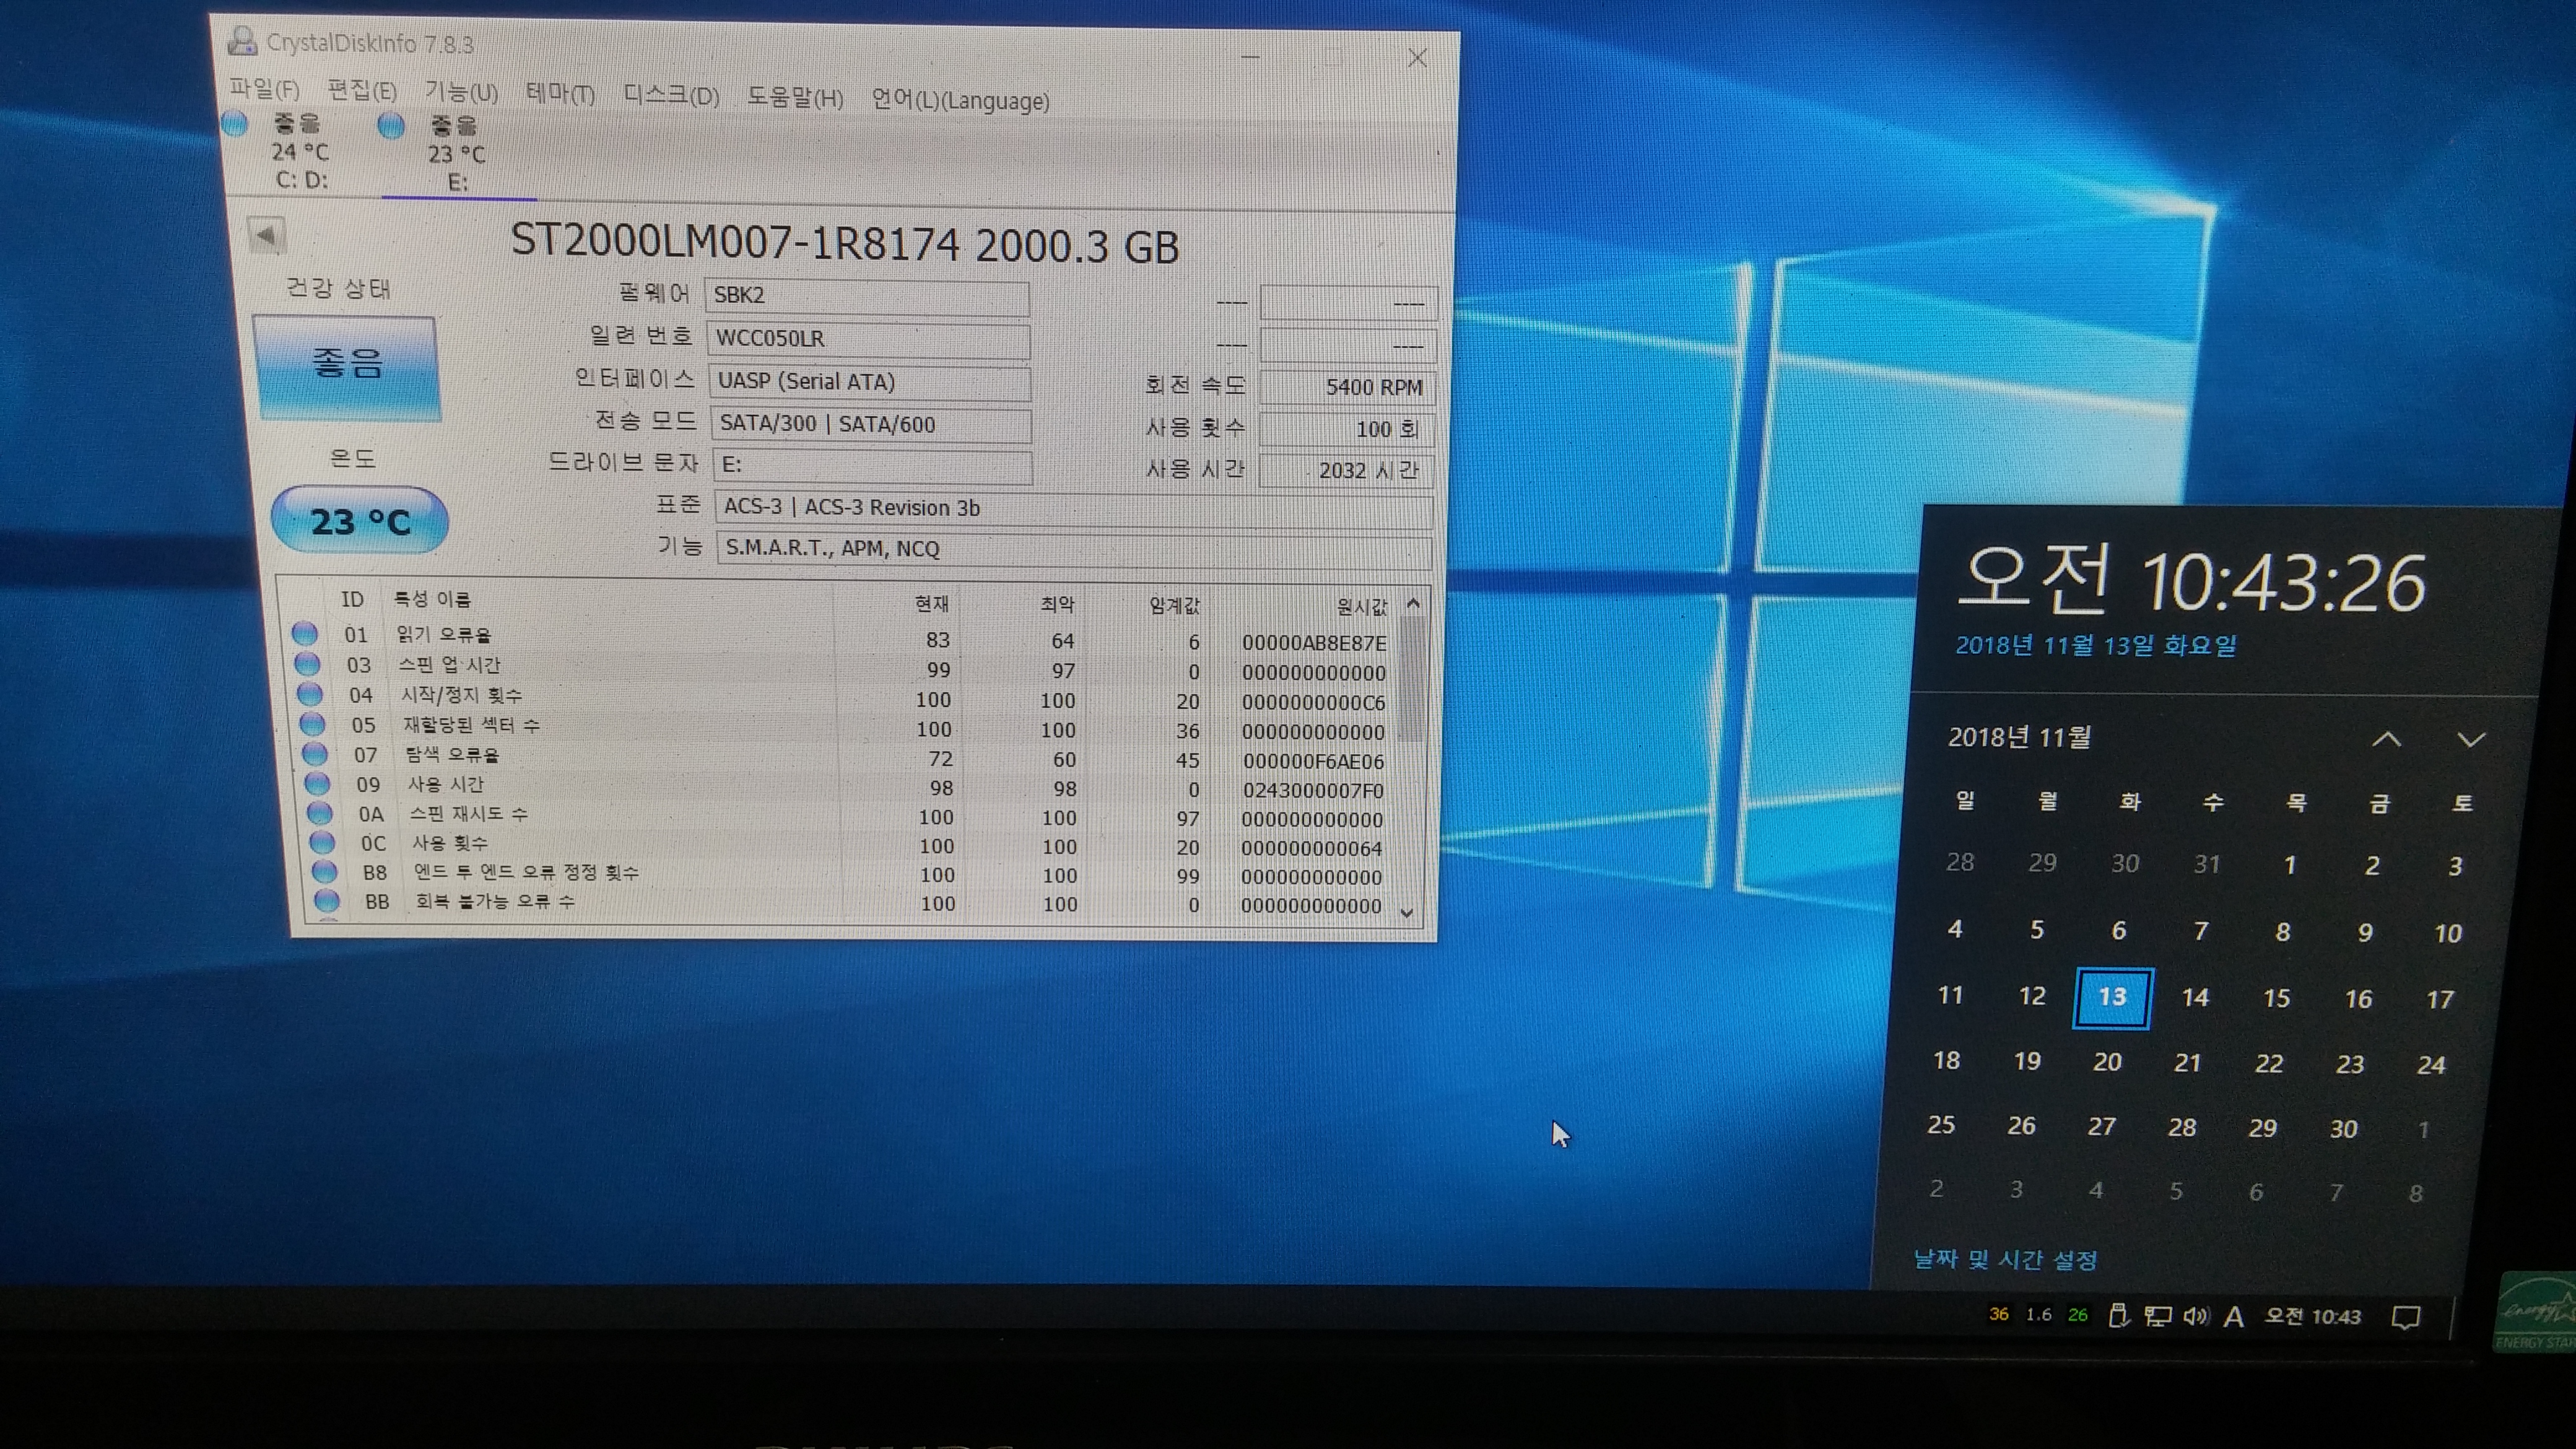The width and height of the screenshot is (2576, 1449).
Task: Click status icon of row 0C 사용 횟수
Action: coord(322,842)
